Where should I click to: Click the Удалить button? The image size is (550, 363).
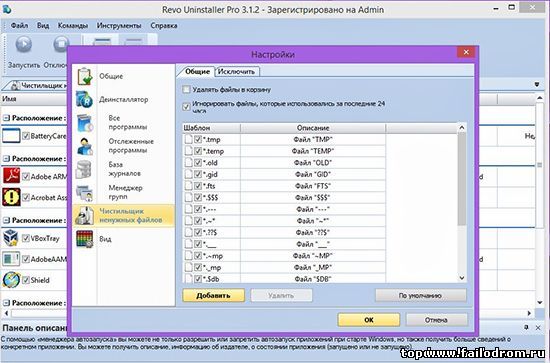pyautogui.click(x=281, y=295)
